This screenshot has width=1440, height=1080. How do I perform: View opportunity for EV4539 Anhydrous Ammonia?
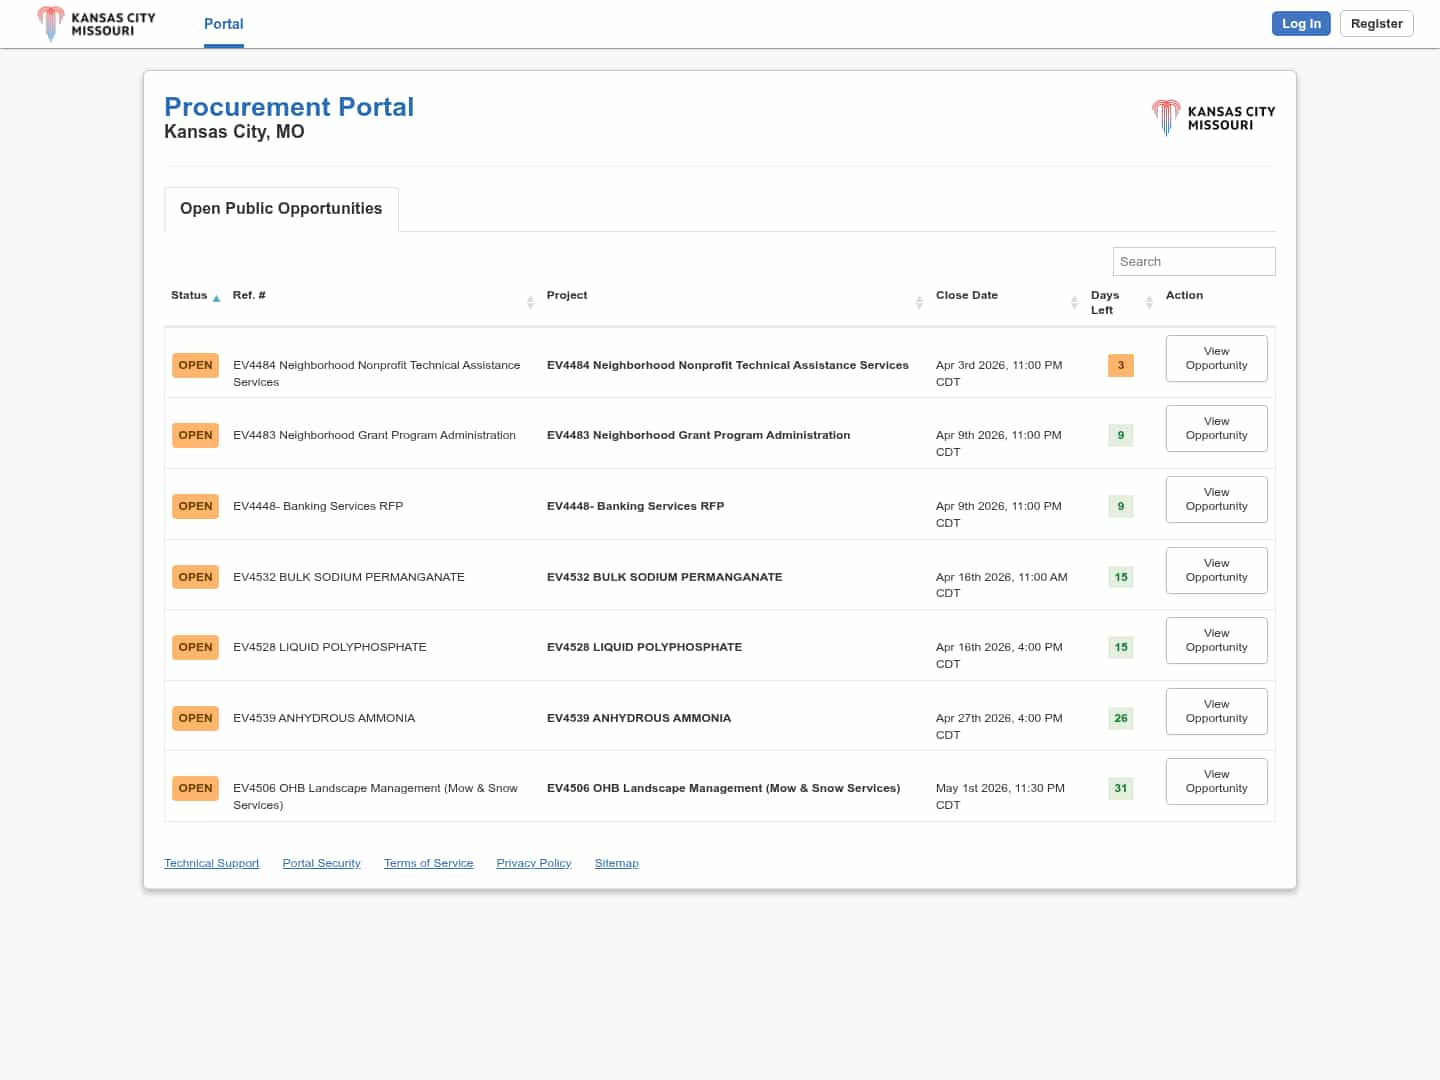[x=1216, y=711]
